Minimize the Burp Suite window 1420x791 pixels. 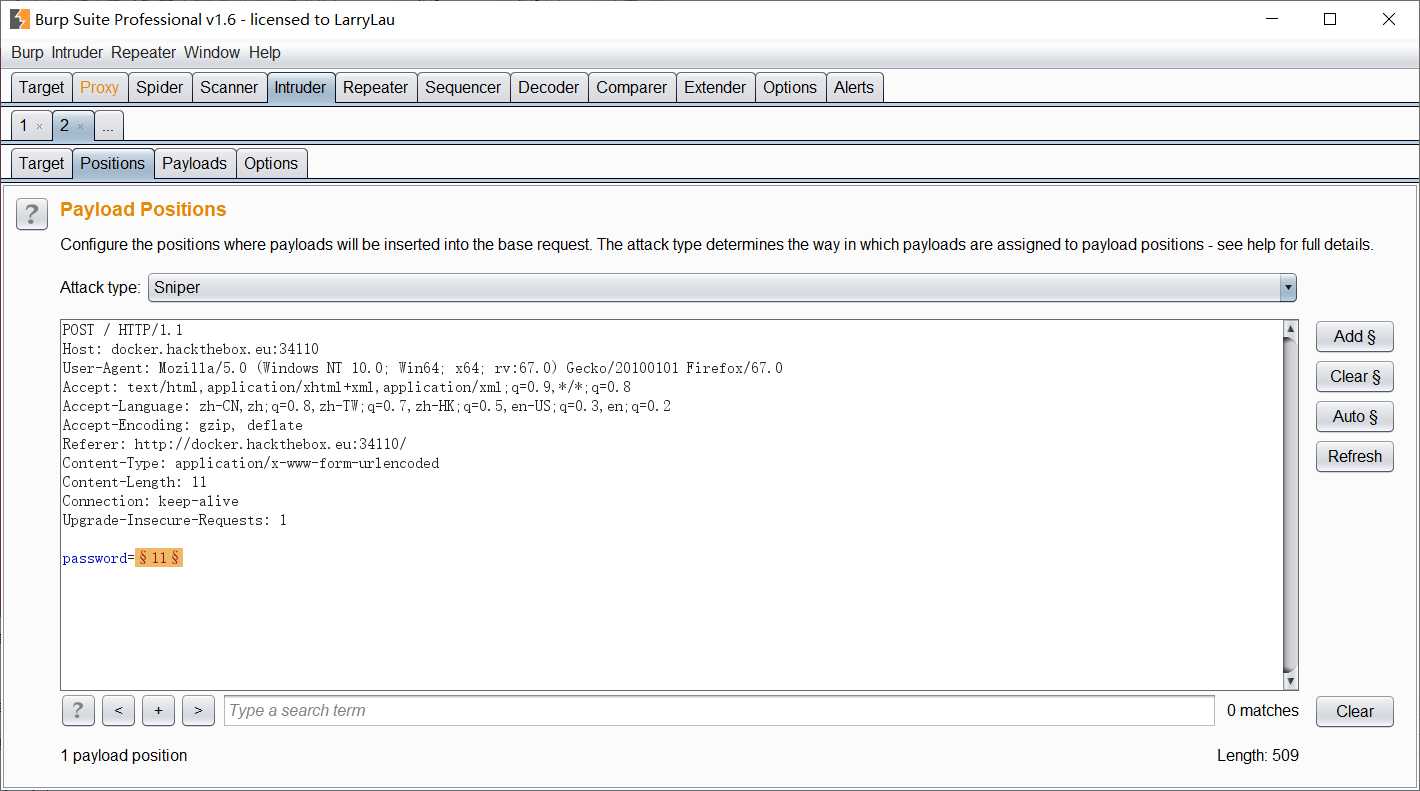[1271, 19]
